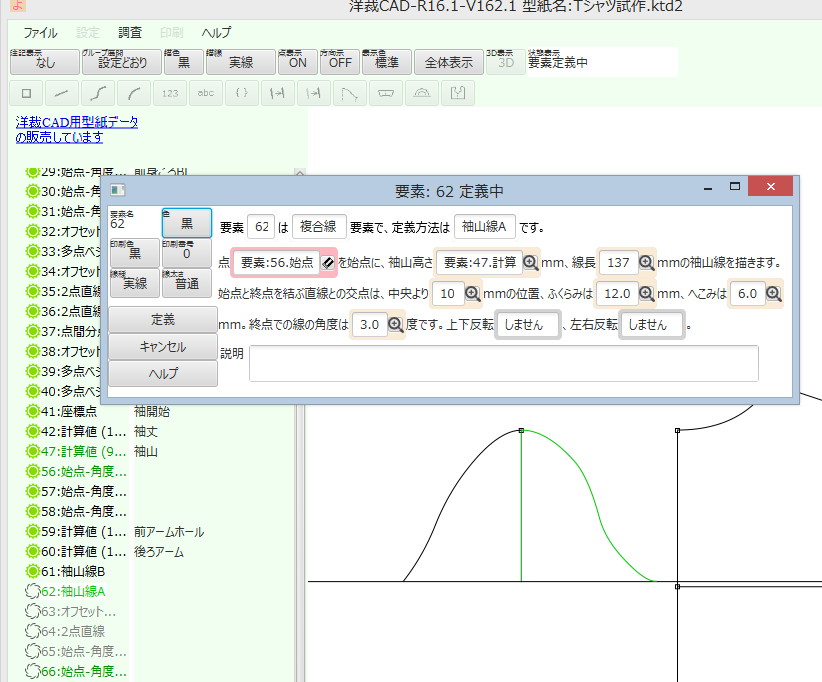
Task: Click spinner icon of 62:袖山線A item
Action: pos(33,591)
